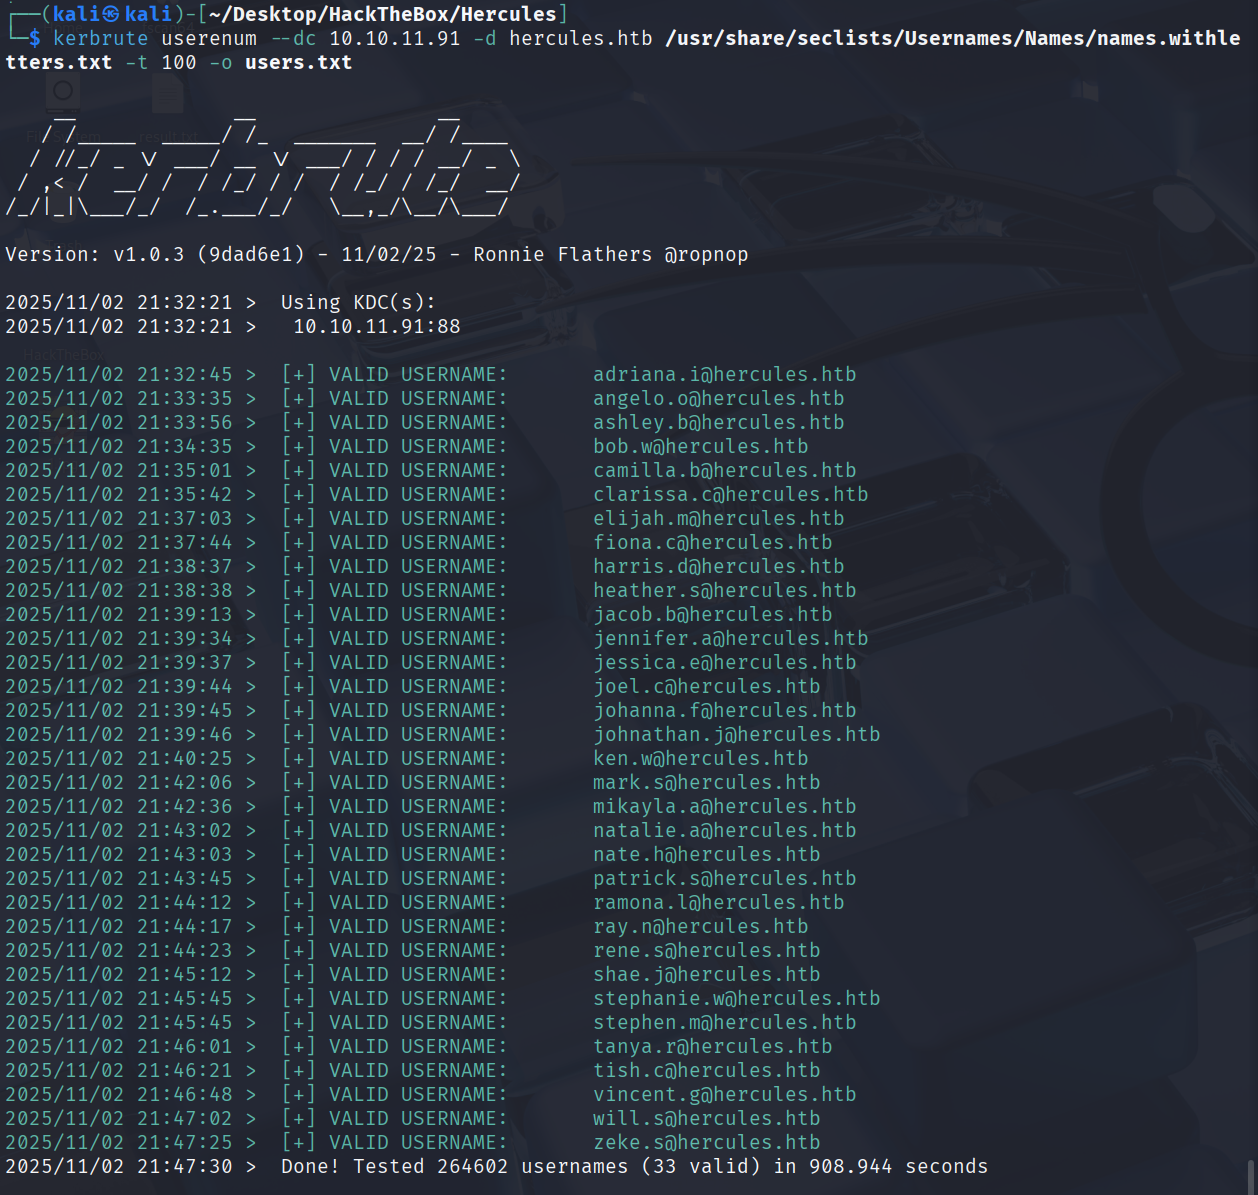Select mikayla.a@hercules.htb entry
1258x1195 pixels.
(724, 807)
